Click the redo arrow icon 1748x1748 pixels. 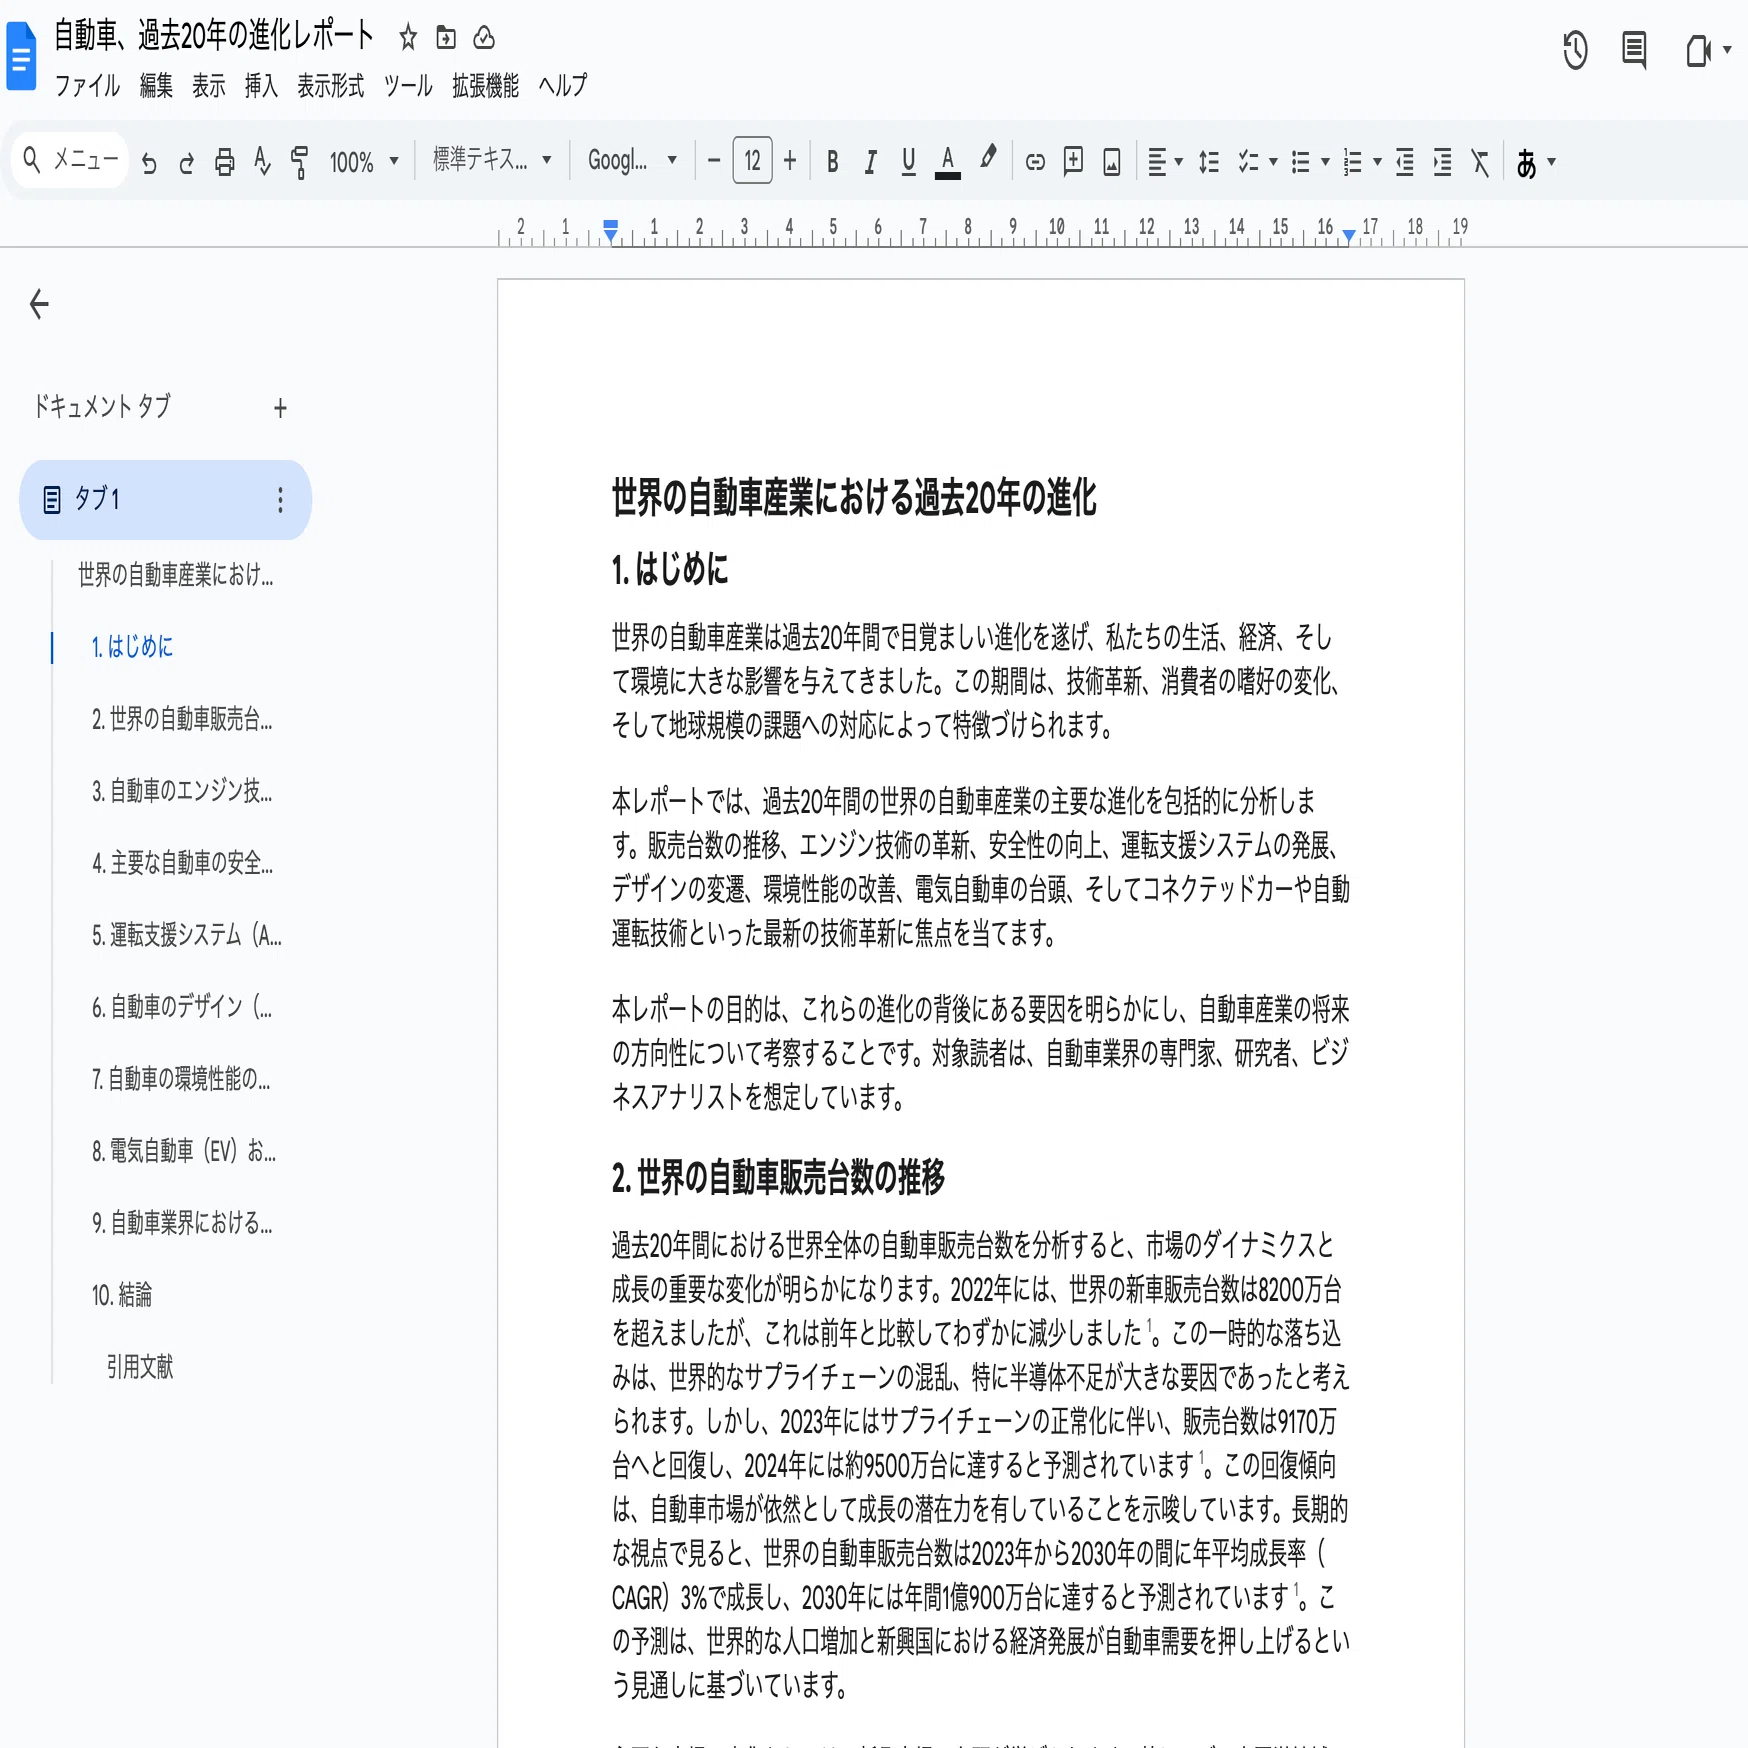pyautogui.click(x=186, y=162)
